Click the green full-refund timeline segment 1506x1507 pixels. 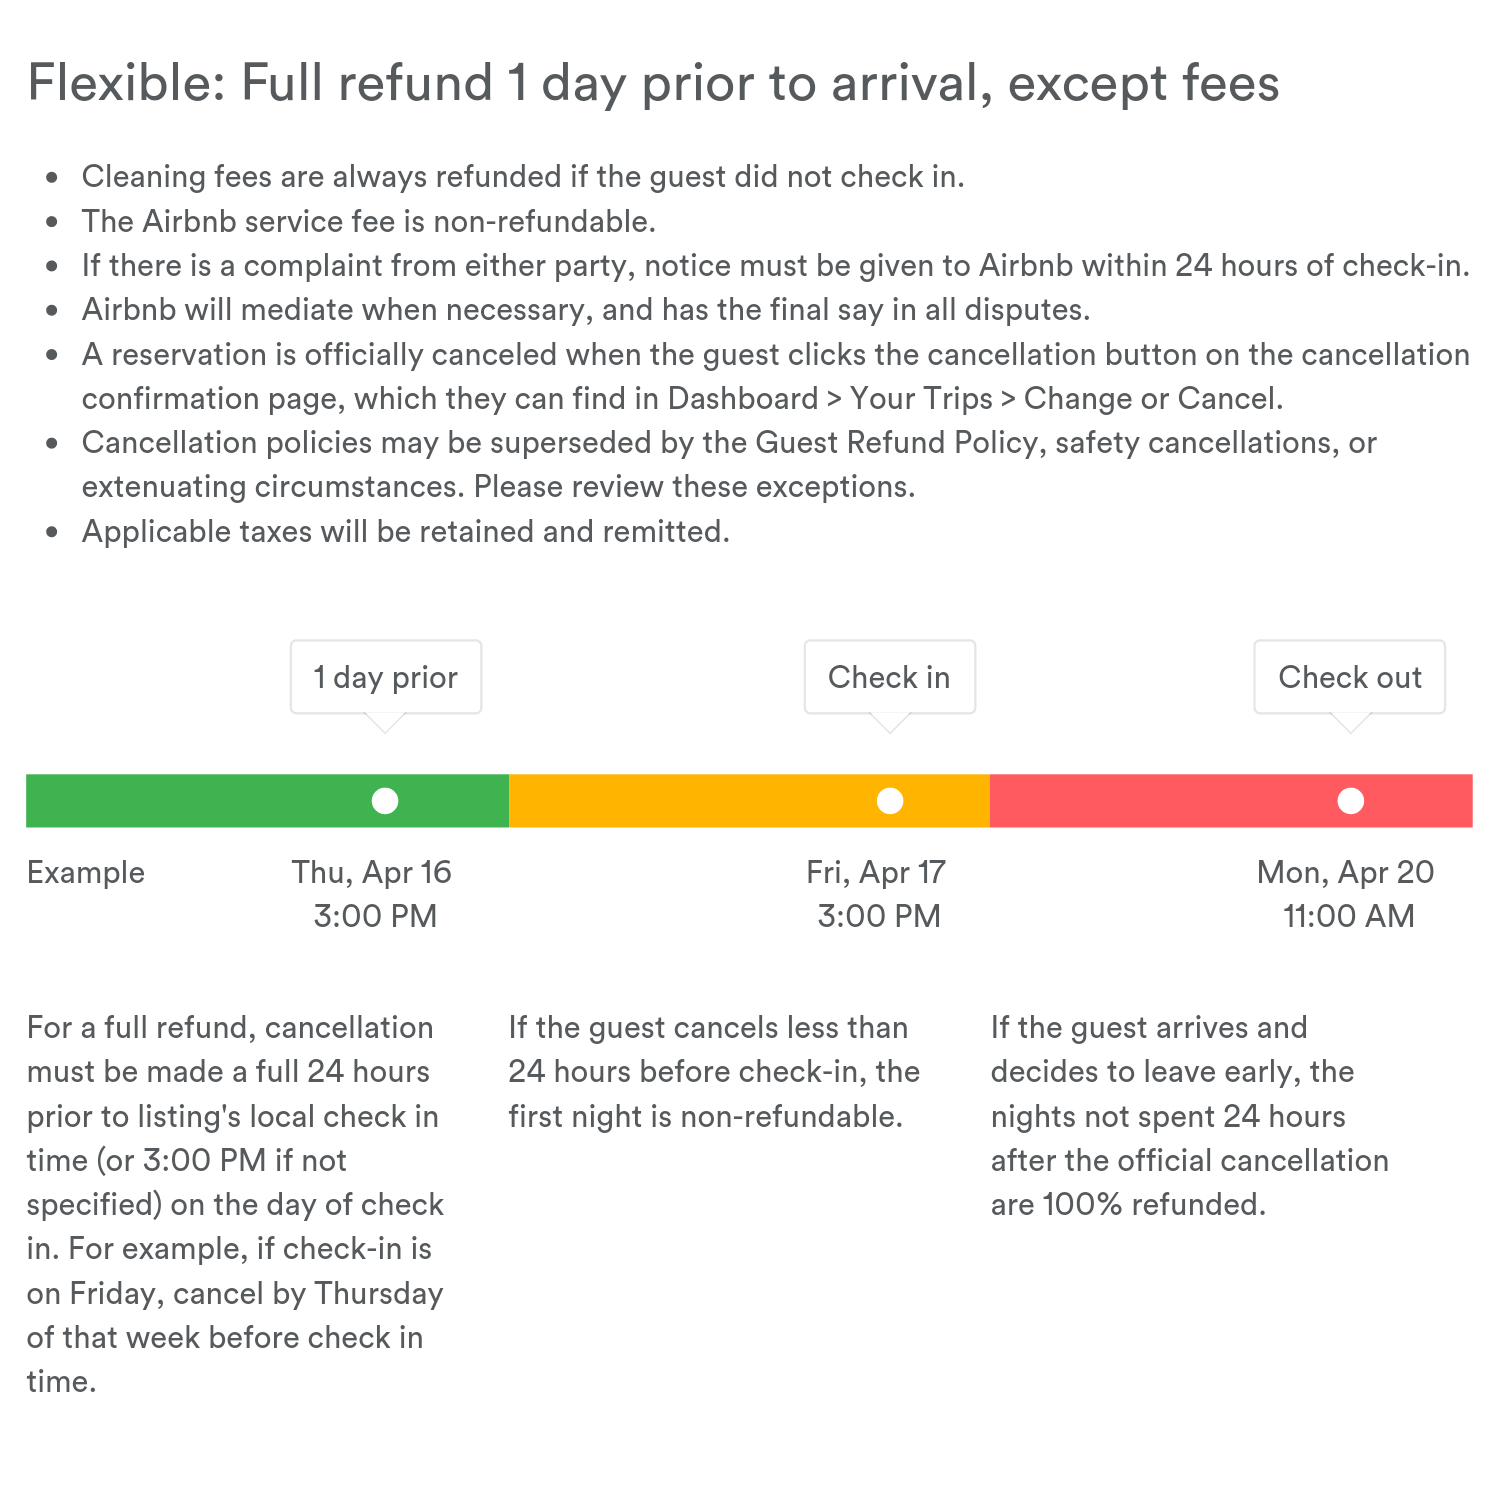(200, 801)
